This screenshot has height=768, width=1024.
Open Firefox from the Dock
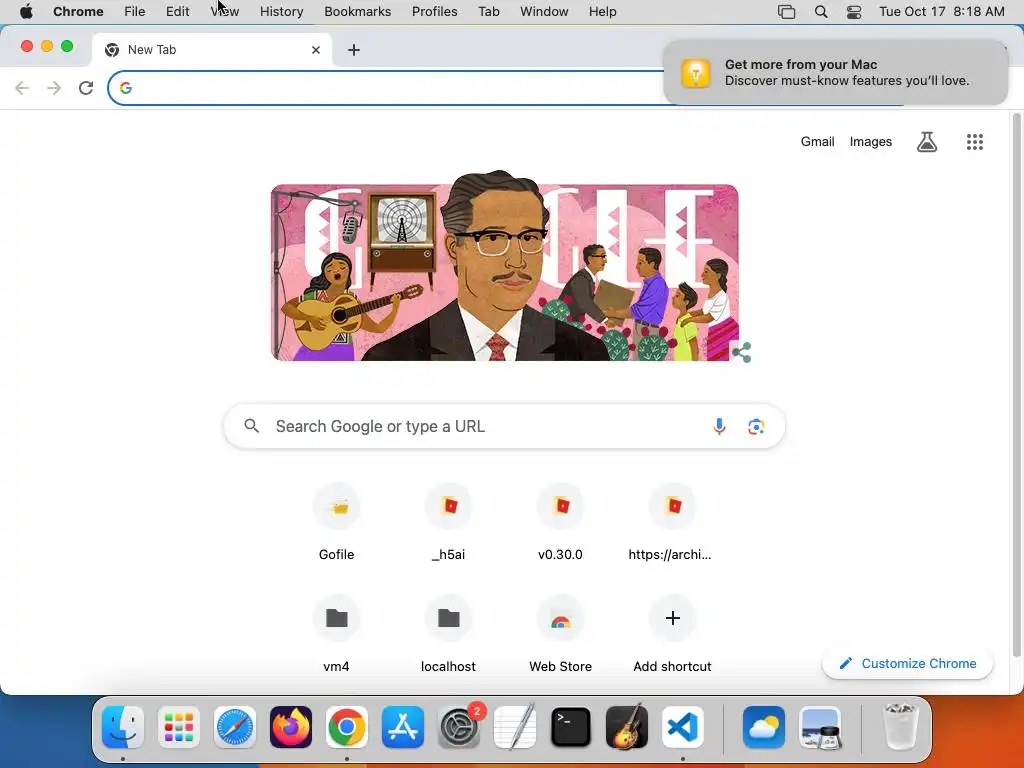pos(291,727)
